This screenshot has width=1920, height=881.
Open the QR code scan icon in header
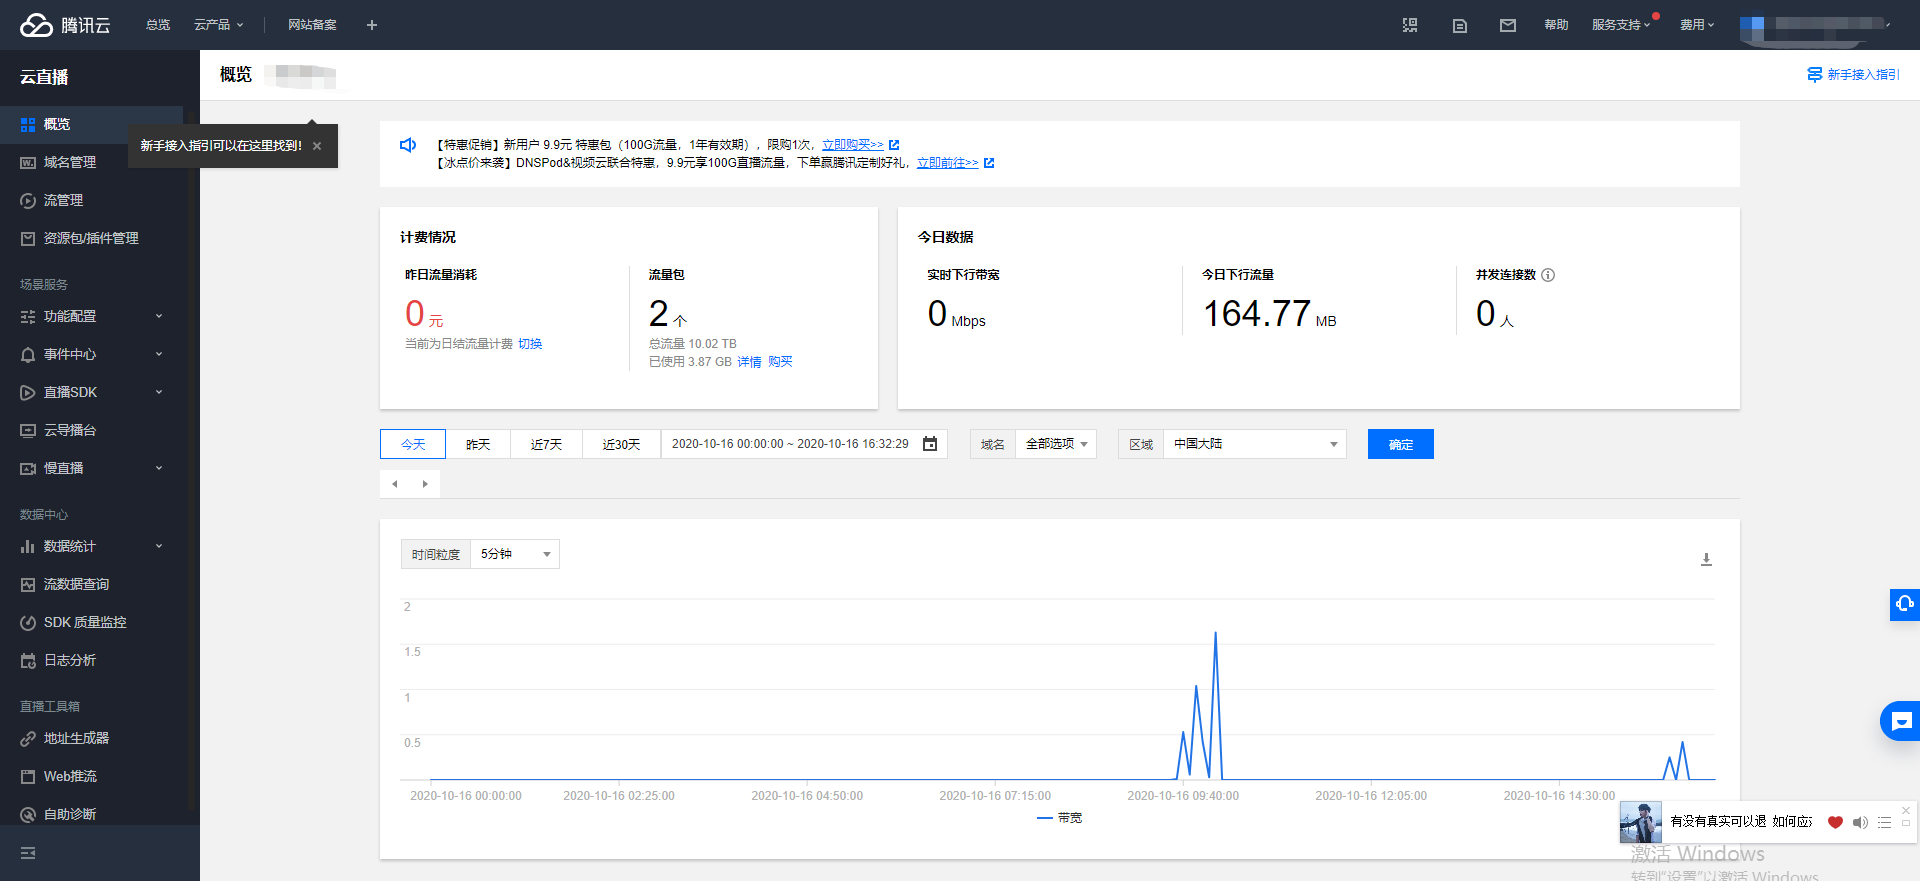1410,25
